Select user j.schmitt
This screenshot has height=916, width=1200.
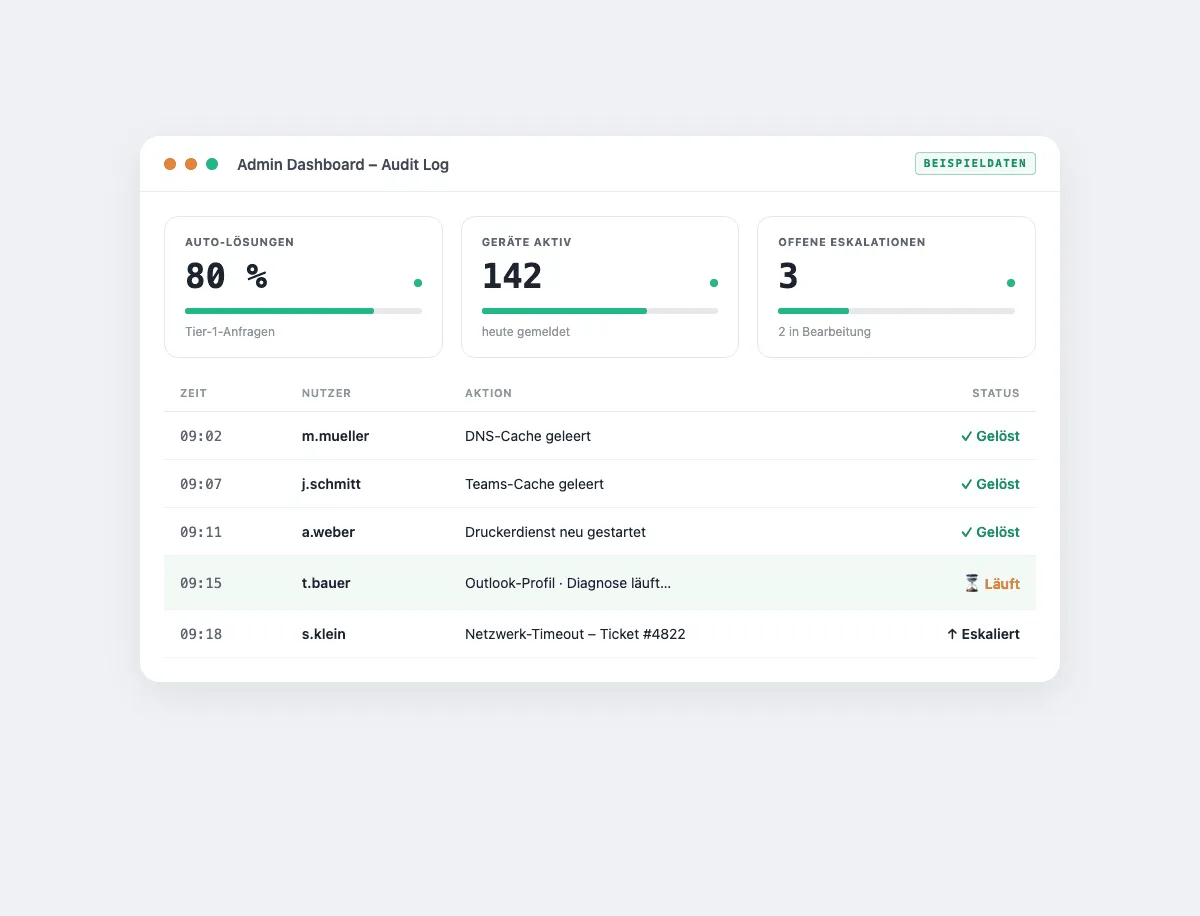(x=331, y=484)
